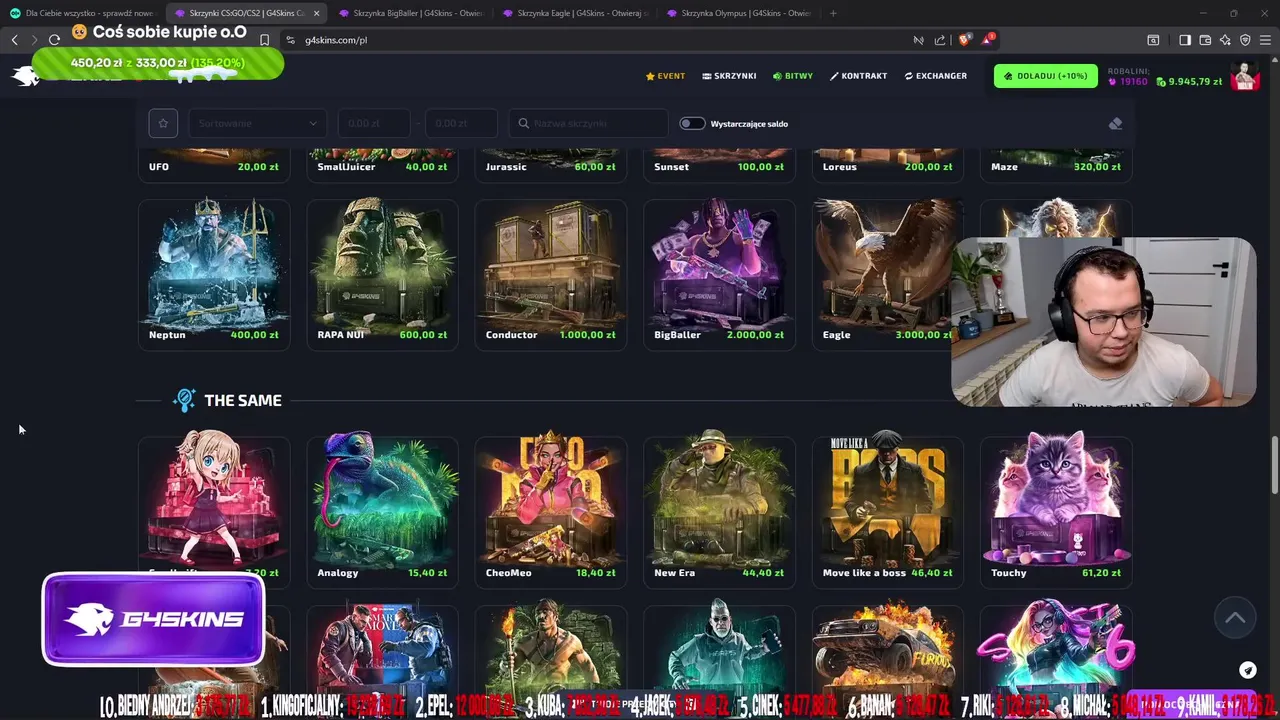Click the VPN shield icon in the browser toolbar
The image size is (1280, 720).
(x=1245, y=40)
